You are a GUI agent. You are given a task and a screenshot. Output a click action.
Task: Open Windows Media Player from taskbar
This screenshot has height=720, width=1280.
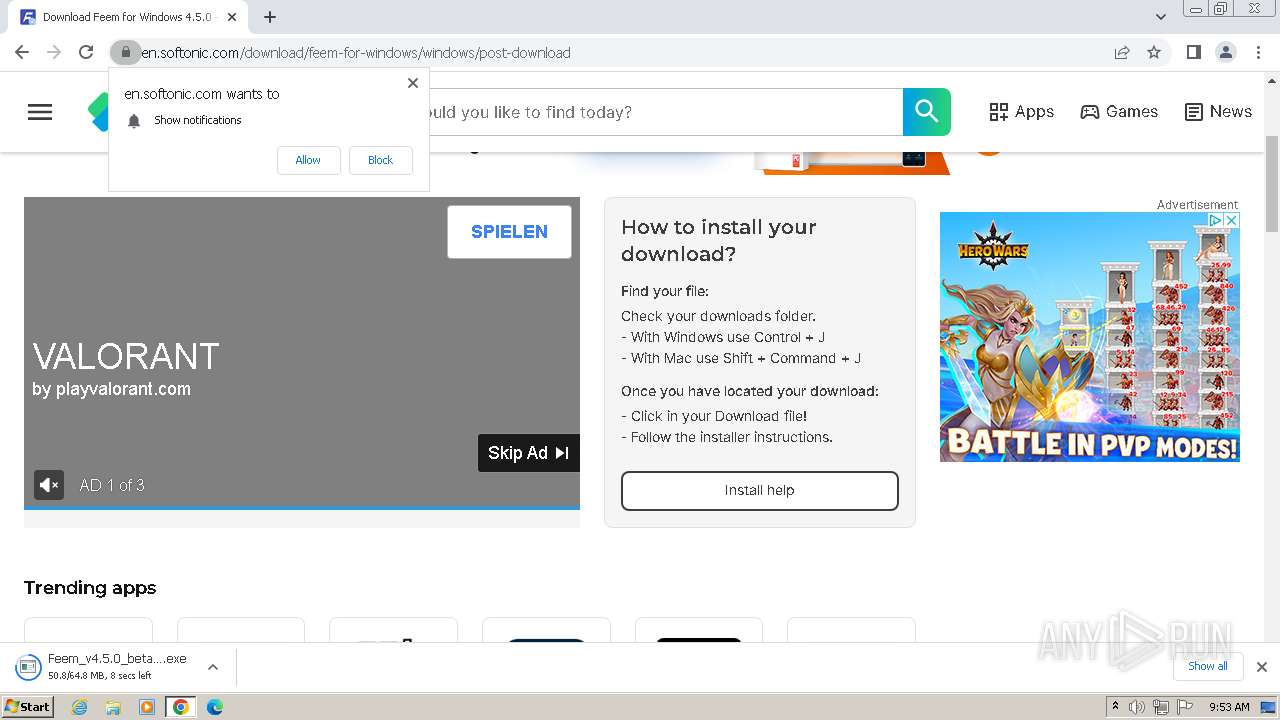coord(147,707)
